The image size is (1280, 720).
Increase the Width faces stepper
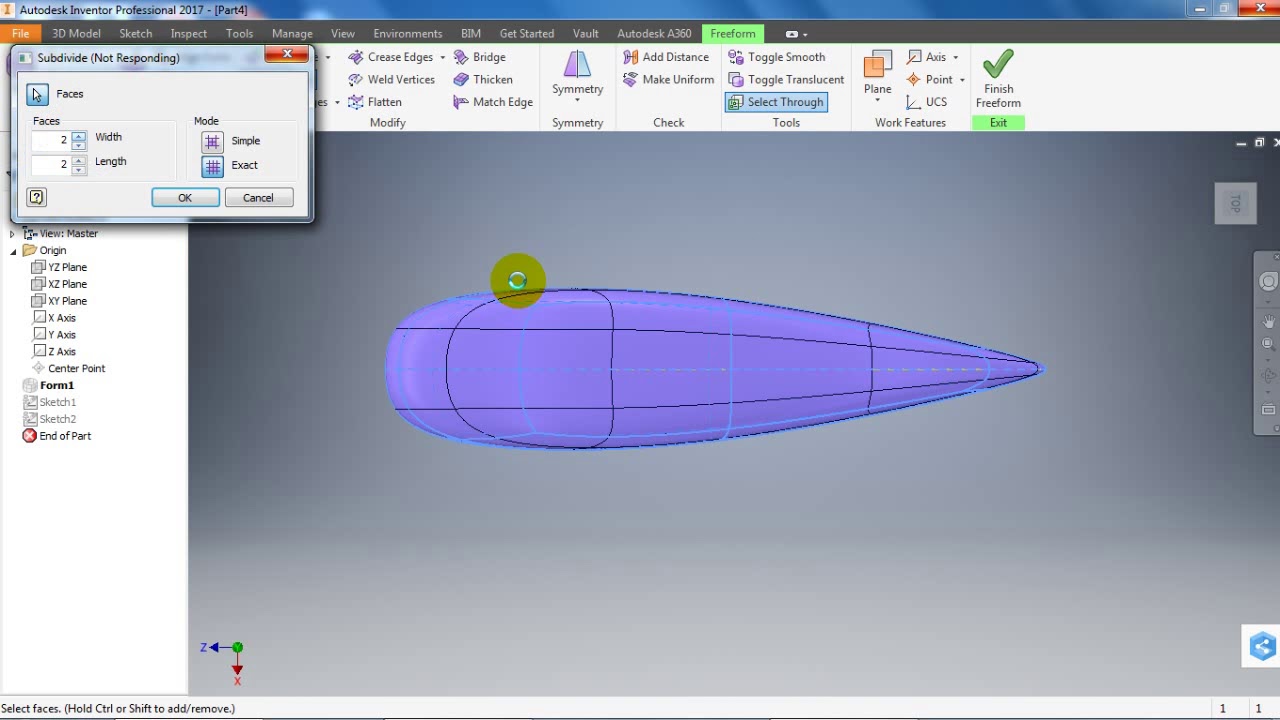coord(79,135)
